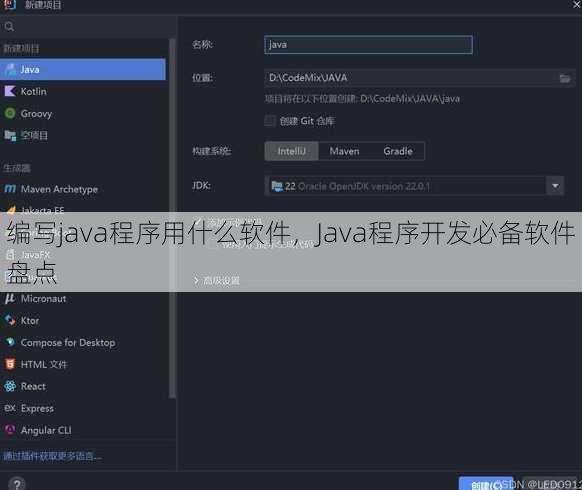Select the Micronaut mu icon
Viewport: 582px width, 490px height.
click(x=10, y=299)
